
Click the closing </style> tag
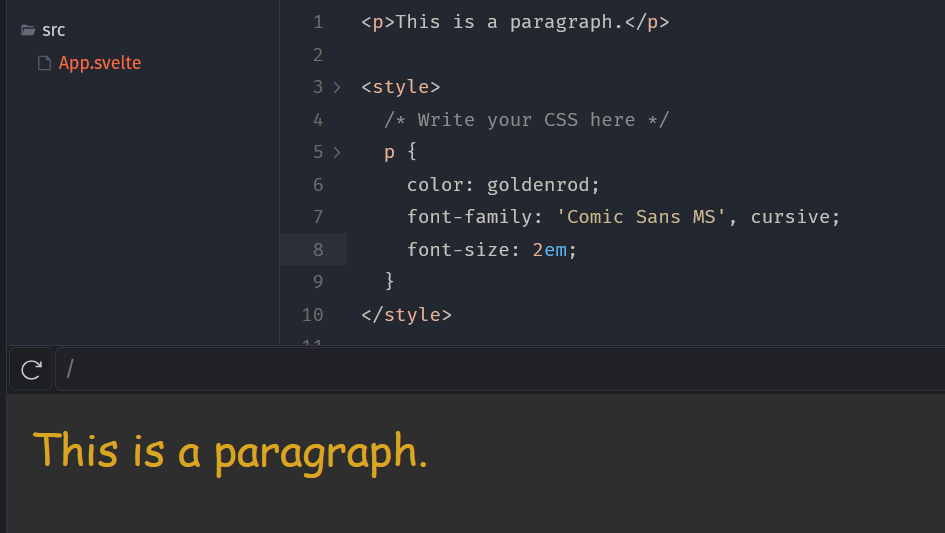click(x=406, y=315)
